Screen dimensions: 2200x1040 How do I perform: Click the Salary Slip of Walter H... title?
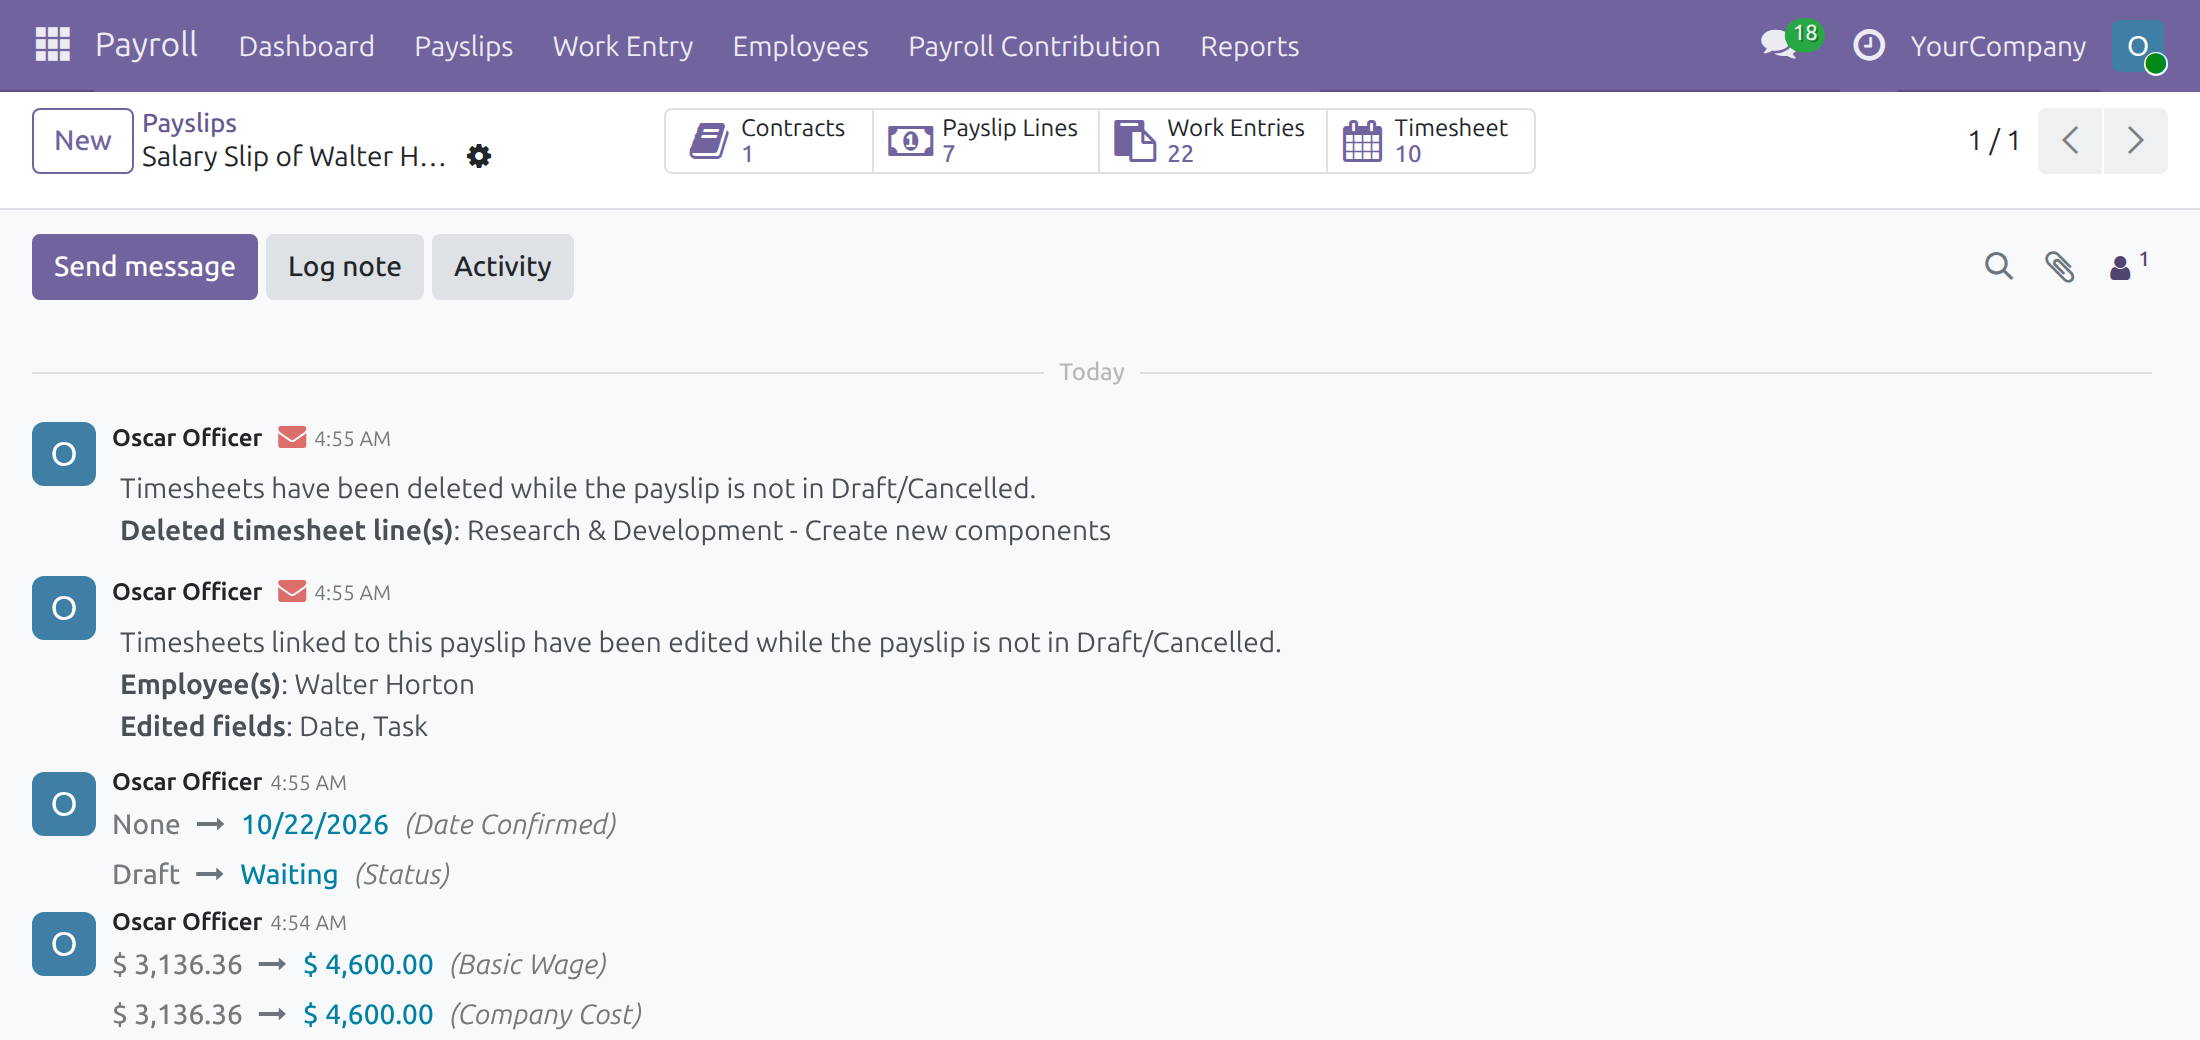[294, 157]
